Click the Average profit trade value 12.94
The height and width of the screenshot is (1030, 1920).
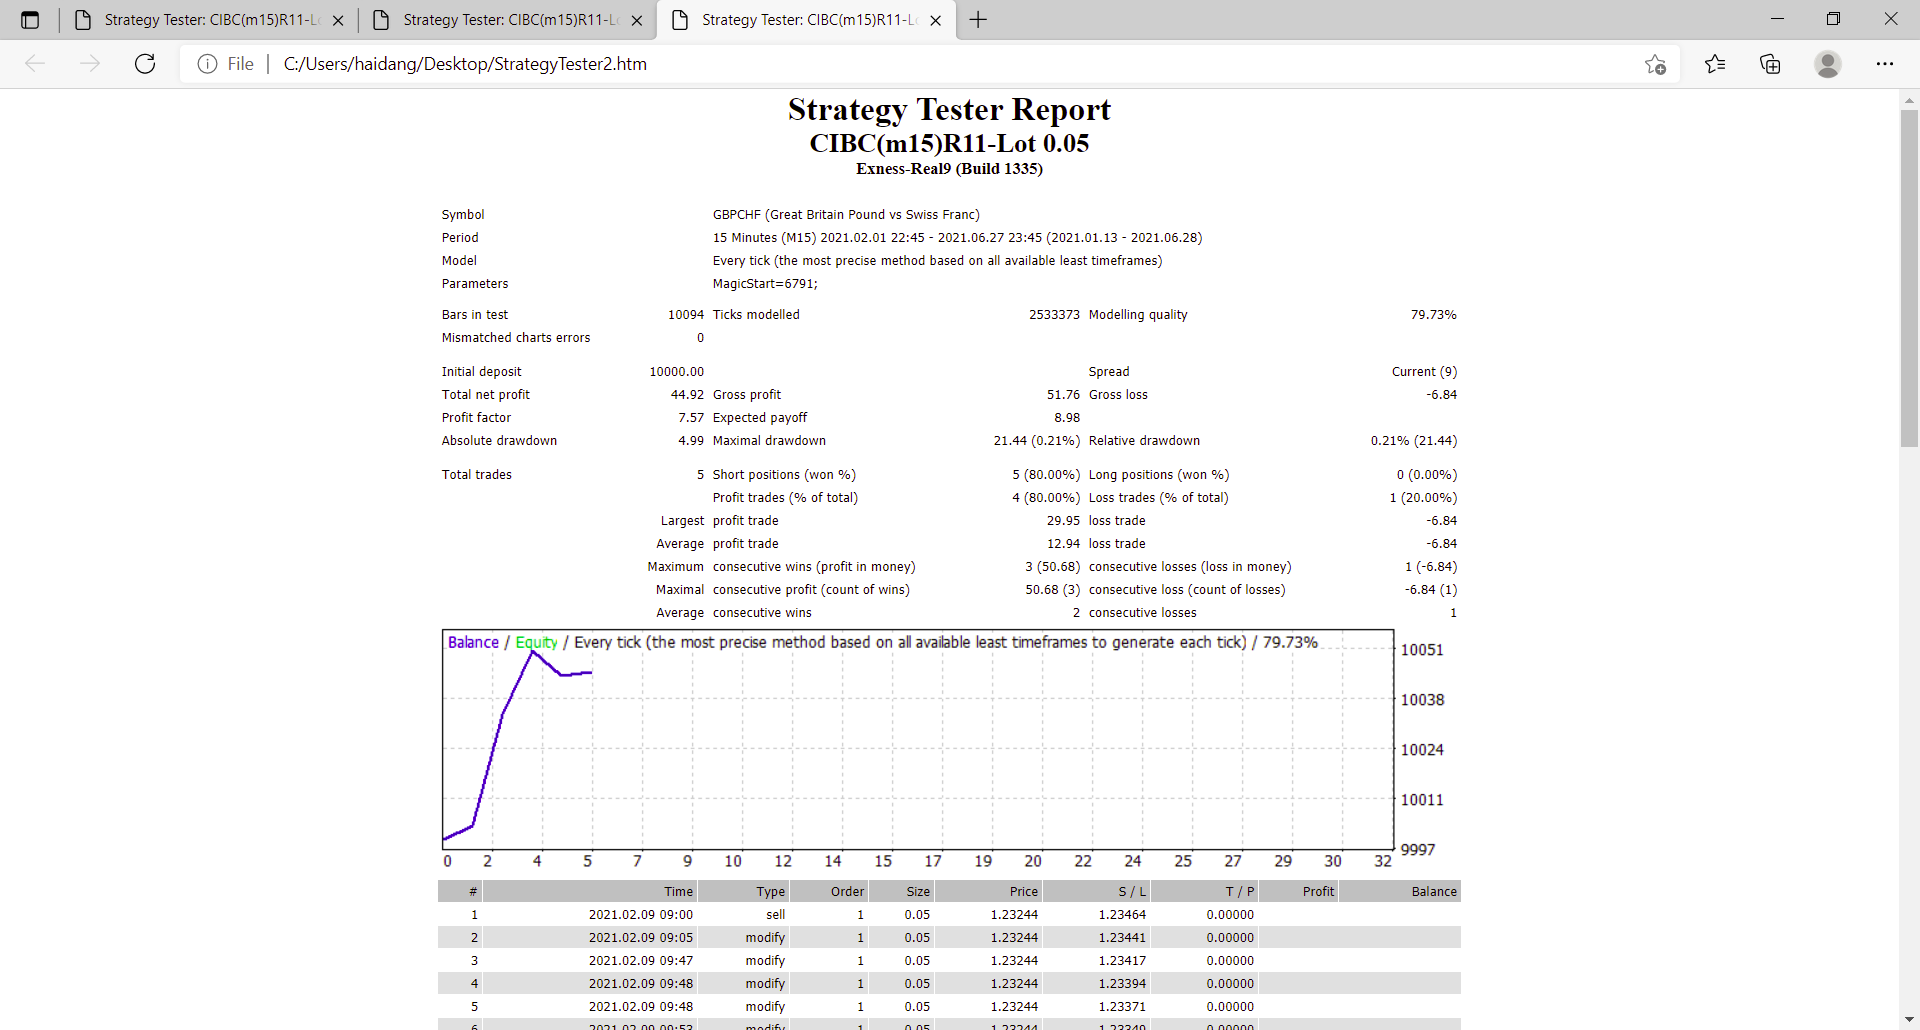pos(1063,544)
